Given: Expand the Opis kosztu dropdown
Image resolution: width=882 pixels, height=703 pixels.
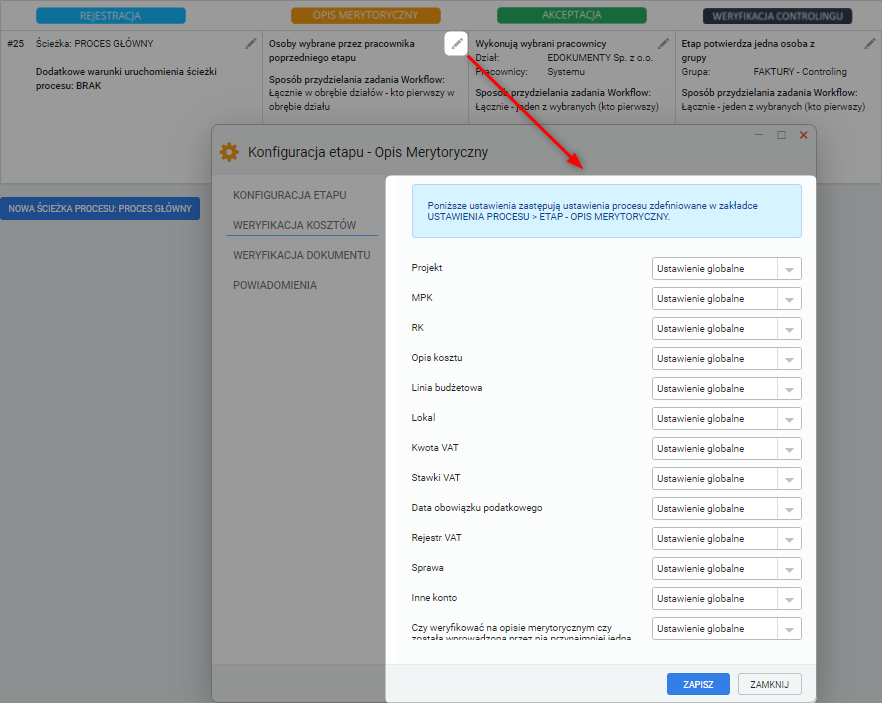Looking at the screenshot, I should [x=727, y=359].
